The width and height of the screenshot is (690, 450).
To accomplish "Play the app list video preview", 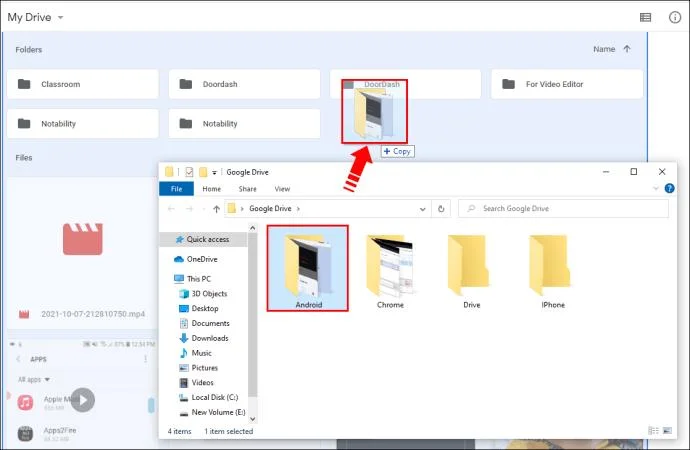I will 83,400.
